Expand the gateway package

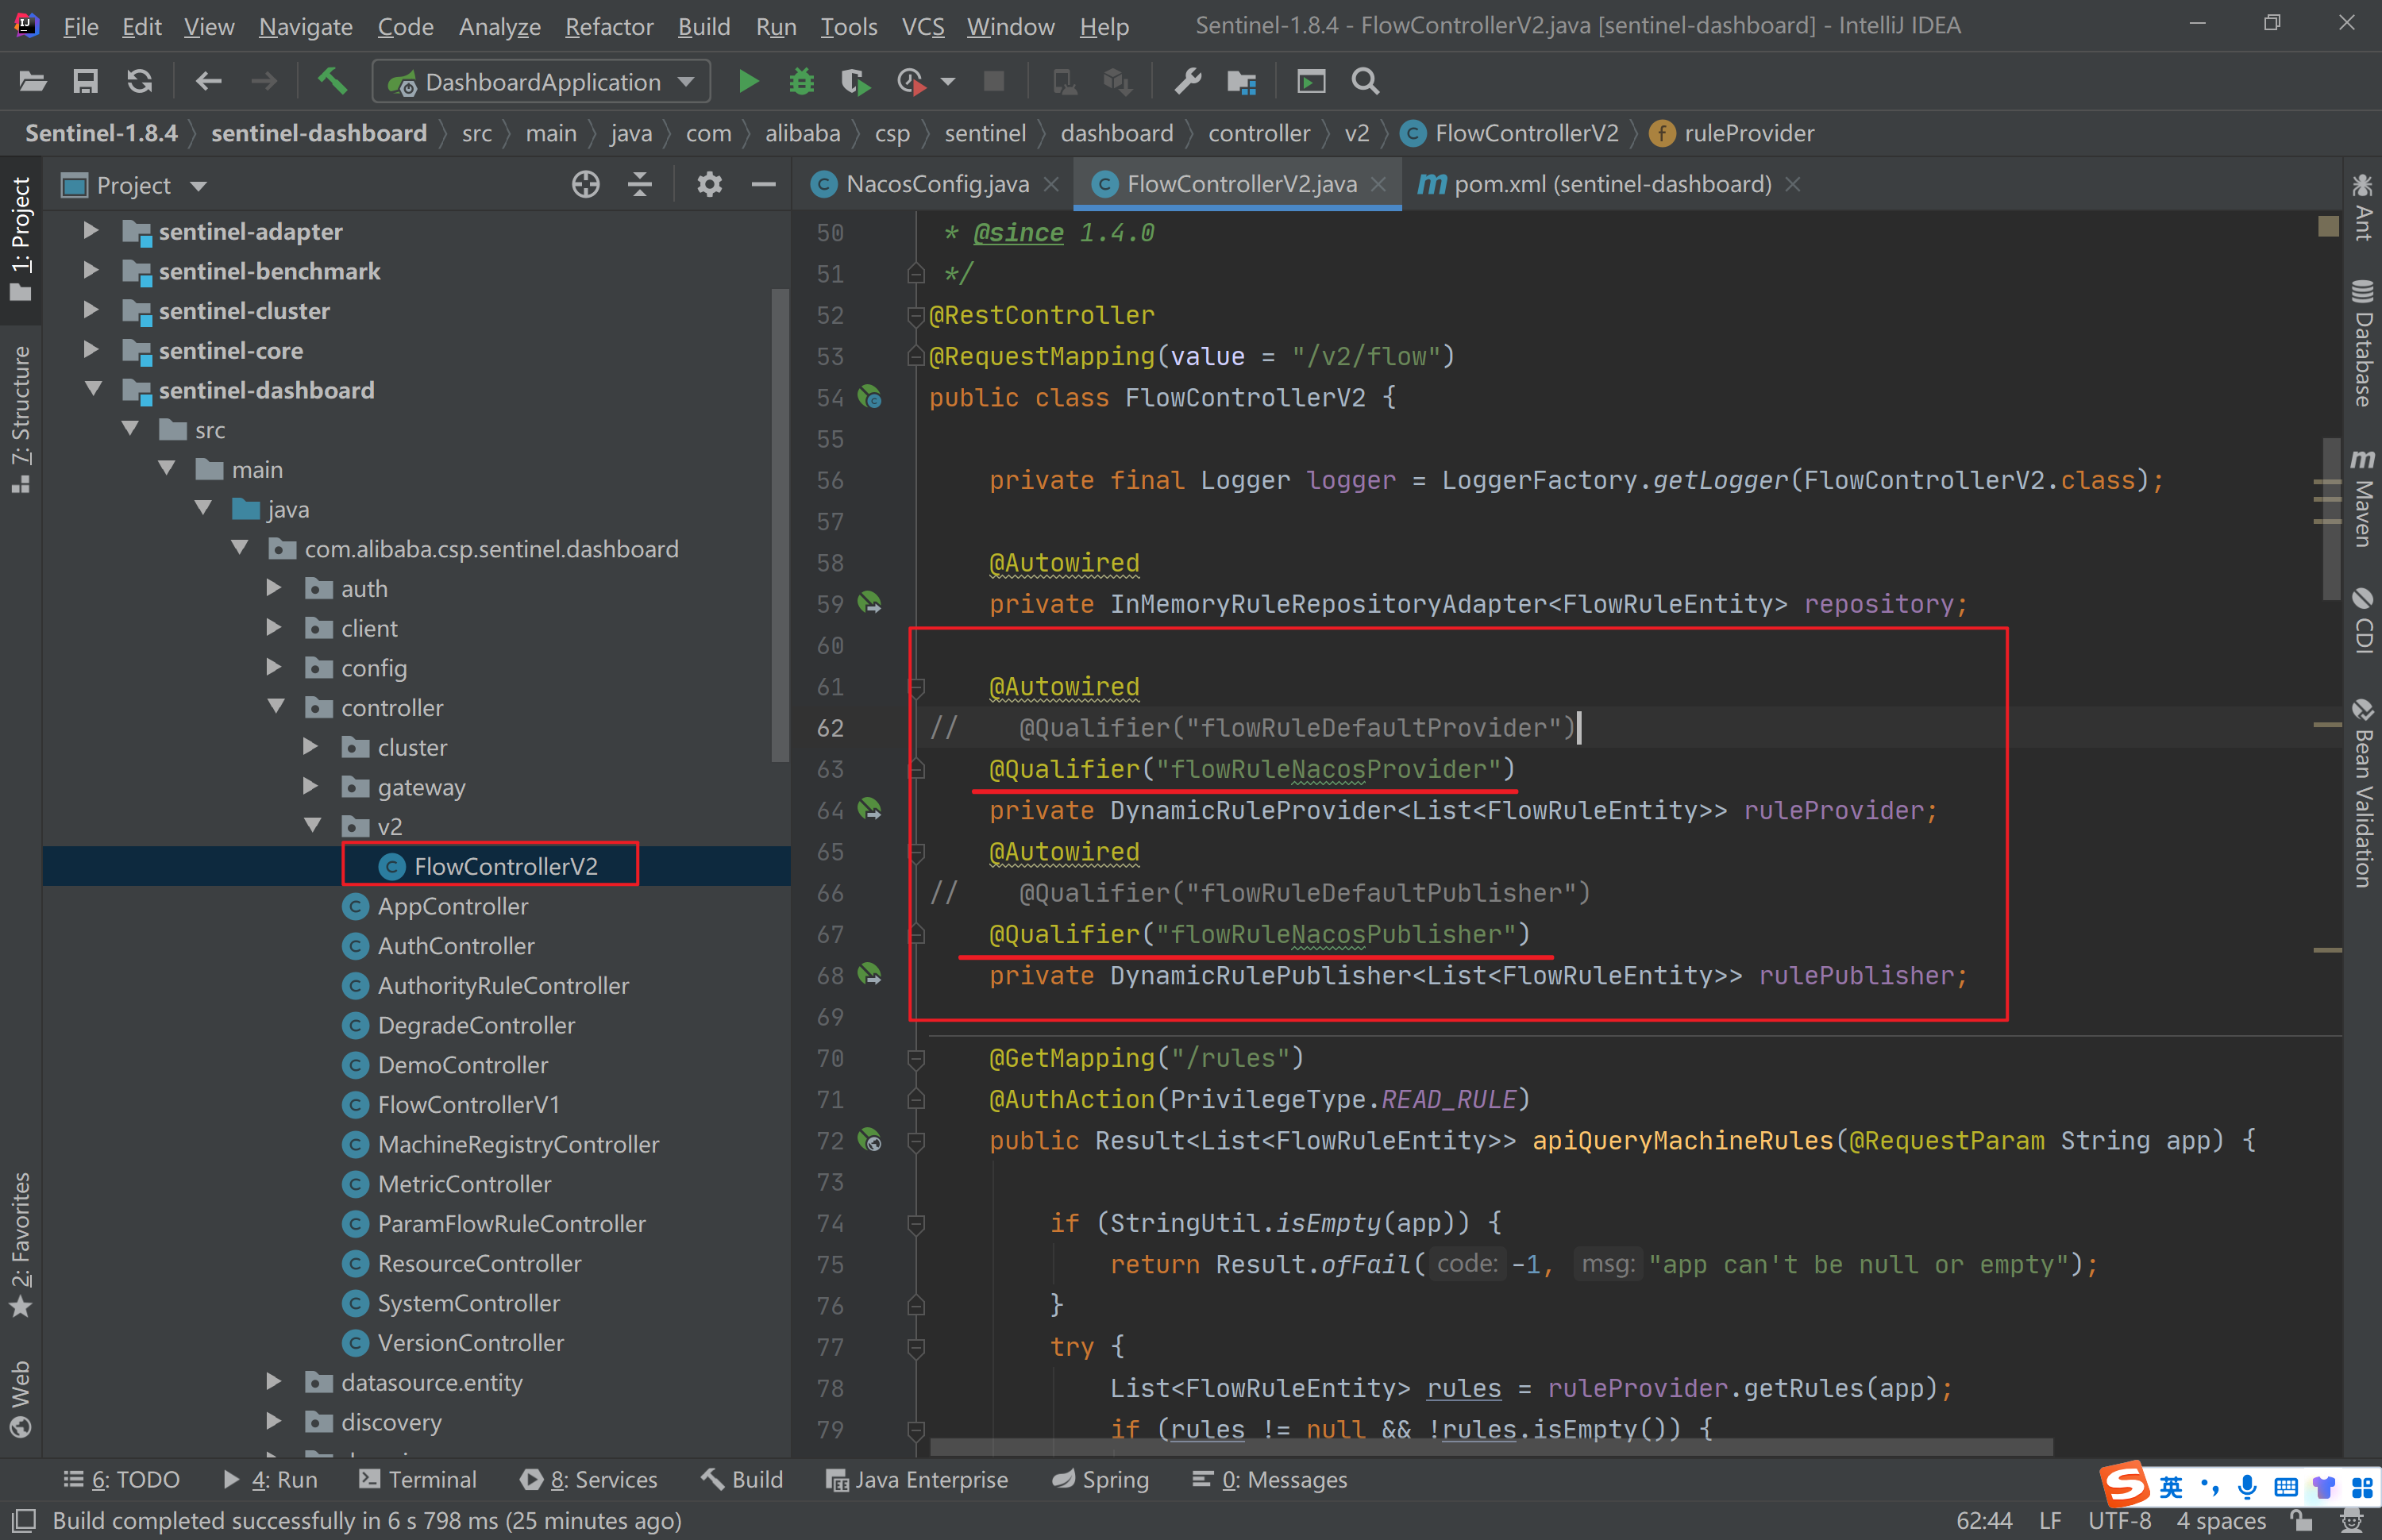click(x=310, y=786)
